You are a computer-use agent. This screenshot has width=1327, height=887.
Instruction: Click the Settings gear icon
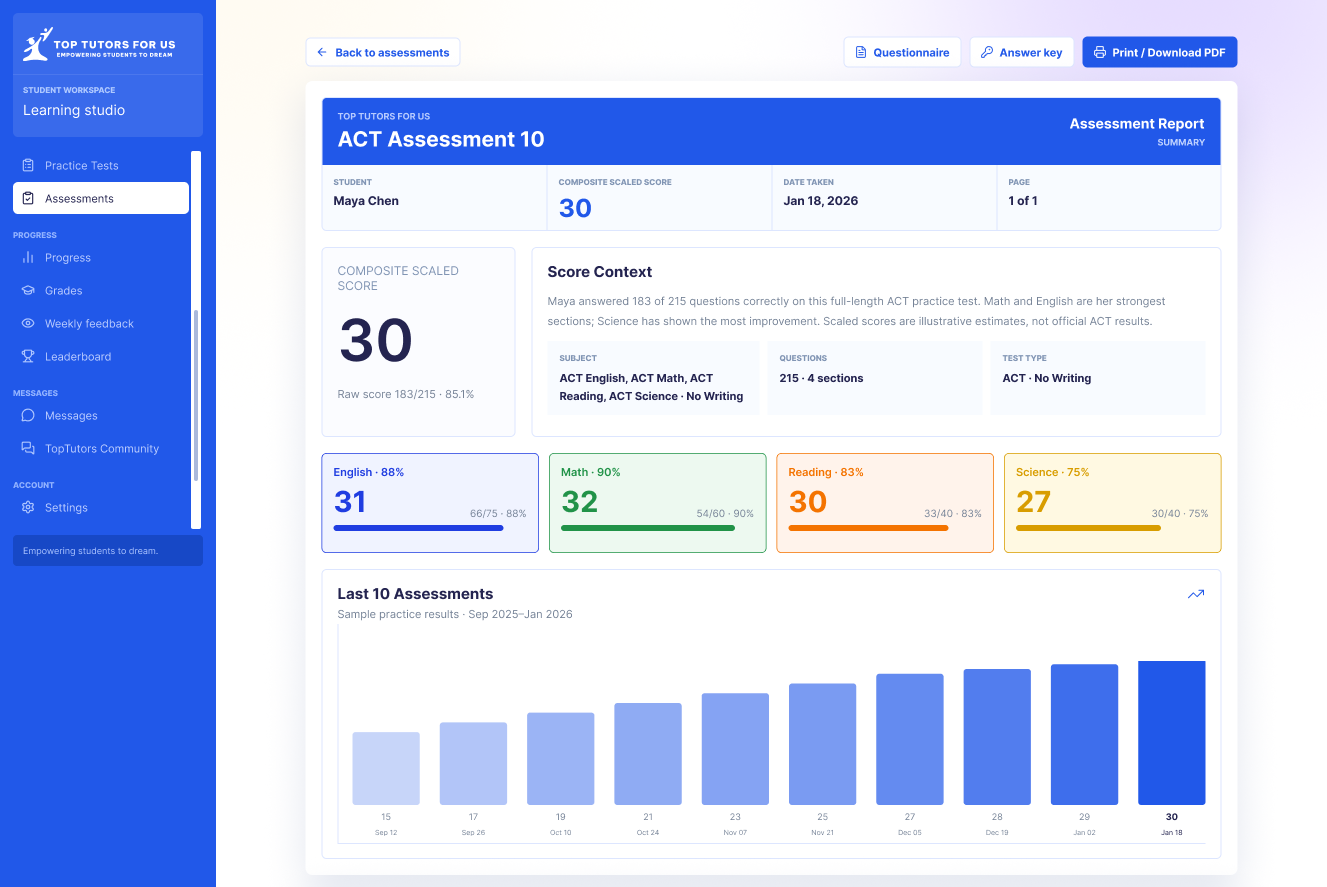(x=28, y=507)
